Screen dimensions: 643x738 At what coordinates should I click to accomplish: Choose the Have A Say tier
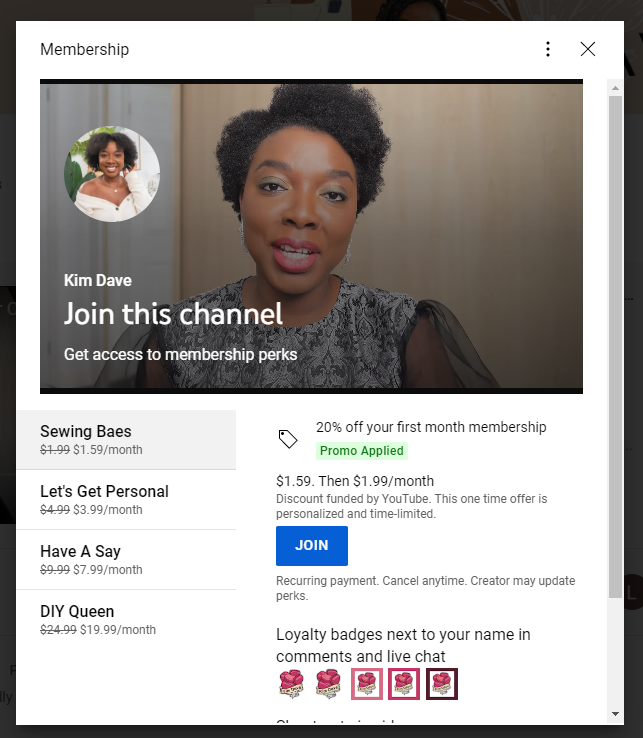[126, 560]
